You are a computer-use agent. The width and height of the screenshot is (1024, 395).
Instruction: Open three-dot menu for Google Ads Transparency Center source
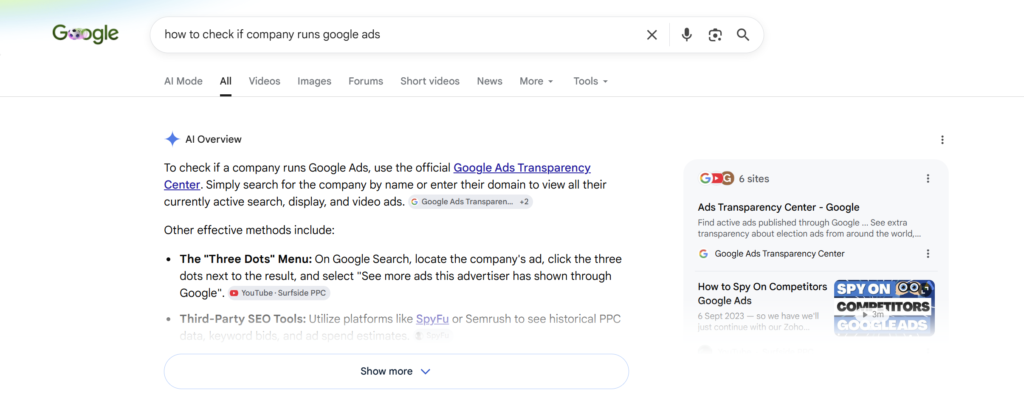click(x=928, y=254)
